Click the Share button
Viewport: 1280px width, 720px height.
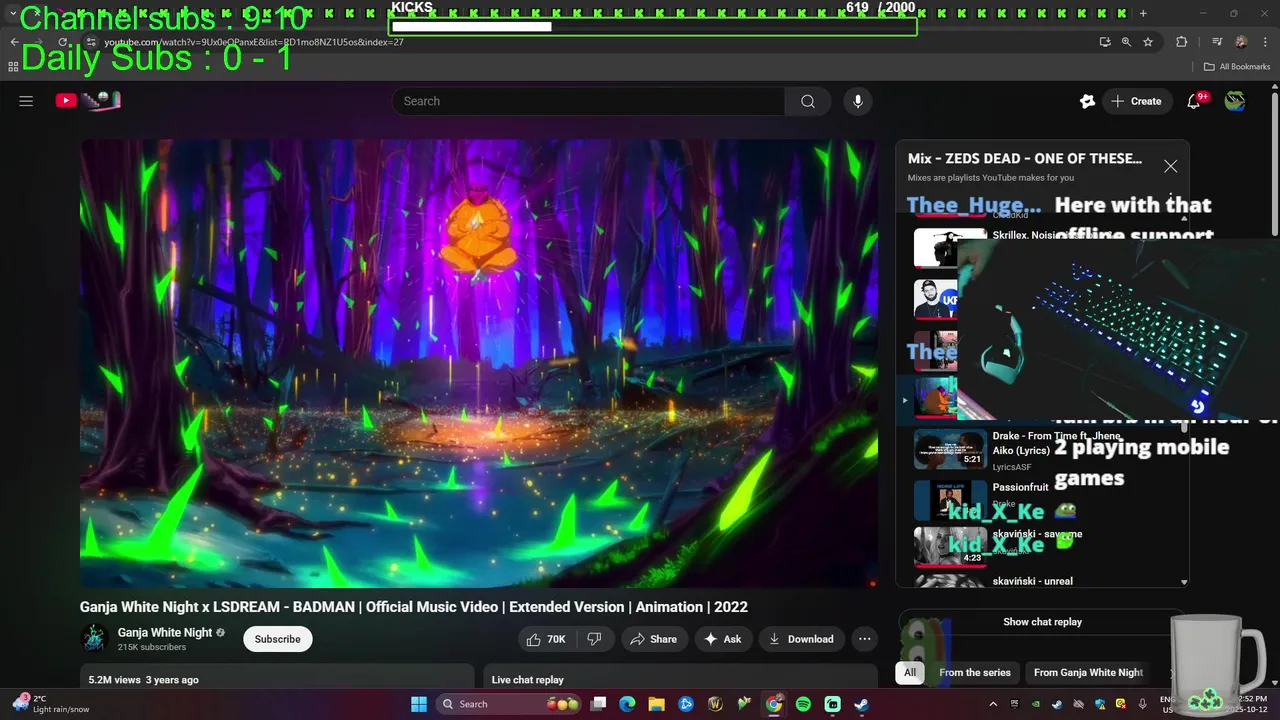click(x=653, y=639)
